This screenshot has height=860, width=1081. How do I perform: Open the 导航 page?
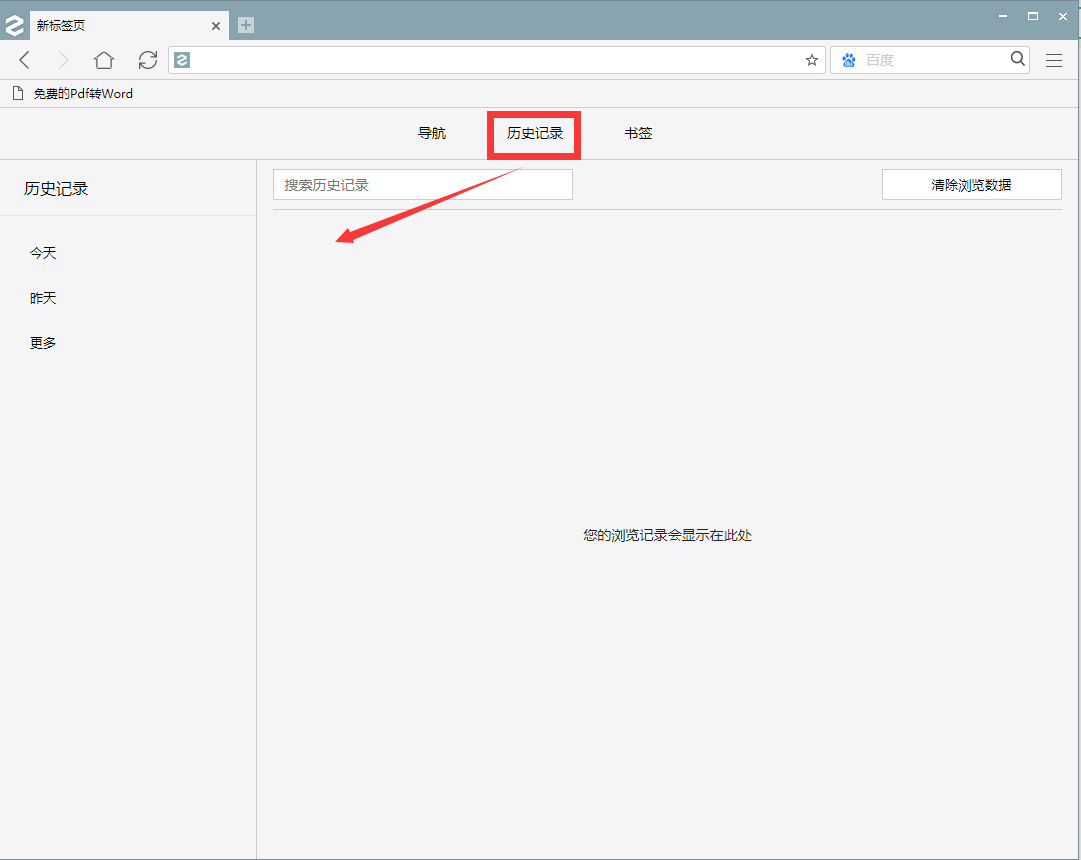(431, 133)
